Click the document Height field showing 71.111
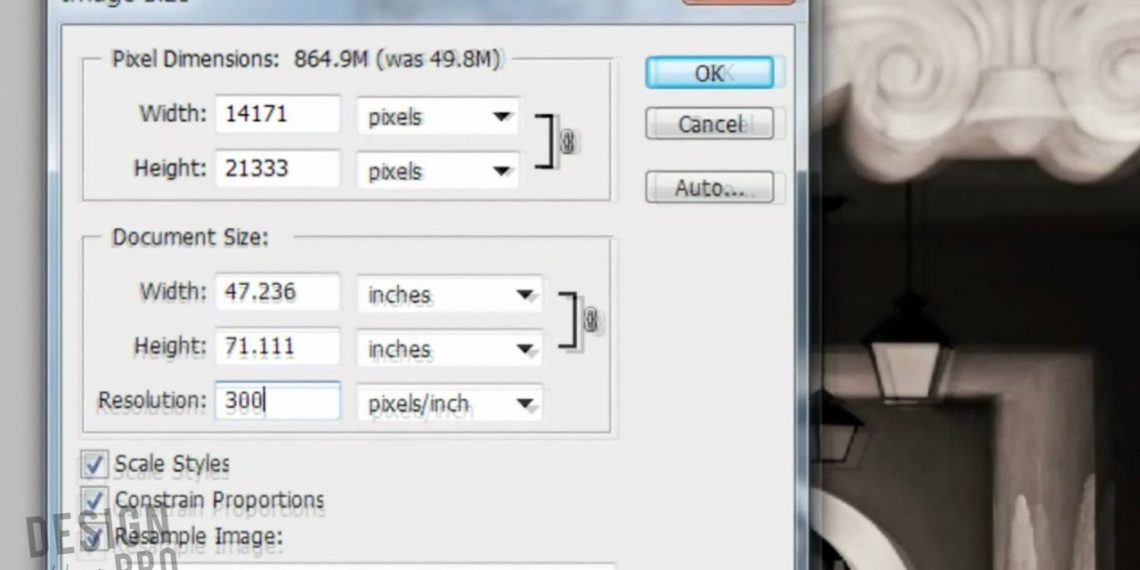This screenshot has height=570, width=1140. coord(277,347)
